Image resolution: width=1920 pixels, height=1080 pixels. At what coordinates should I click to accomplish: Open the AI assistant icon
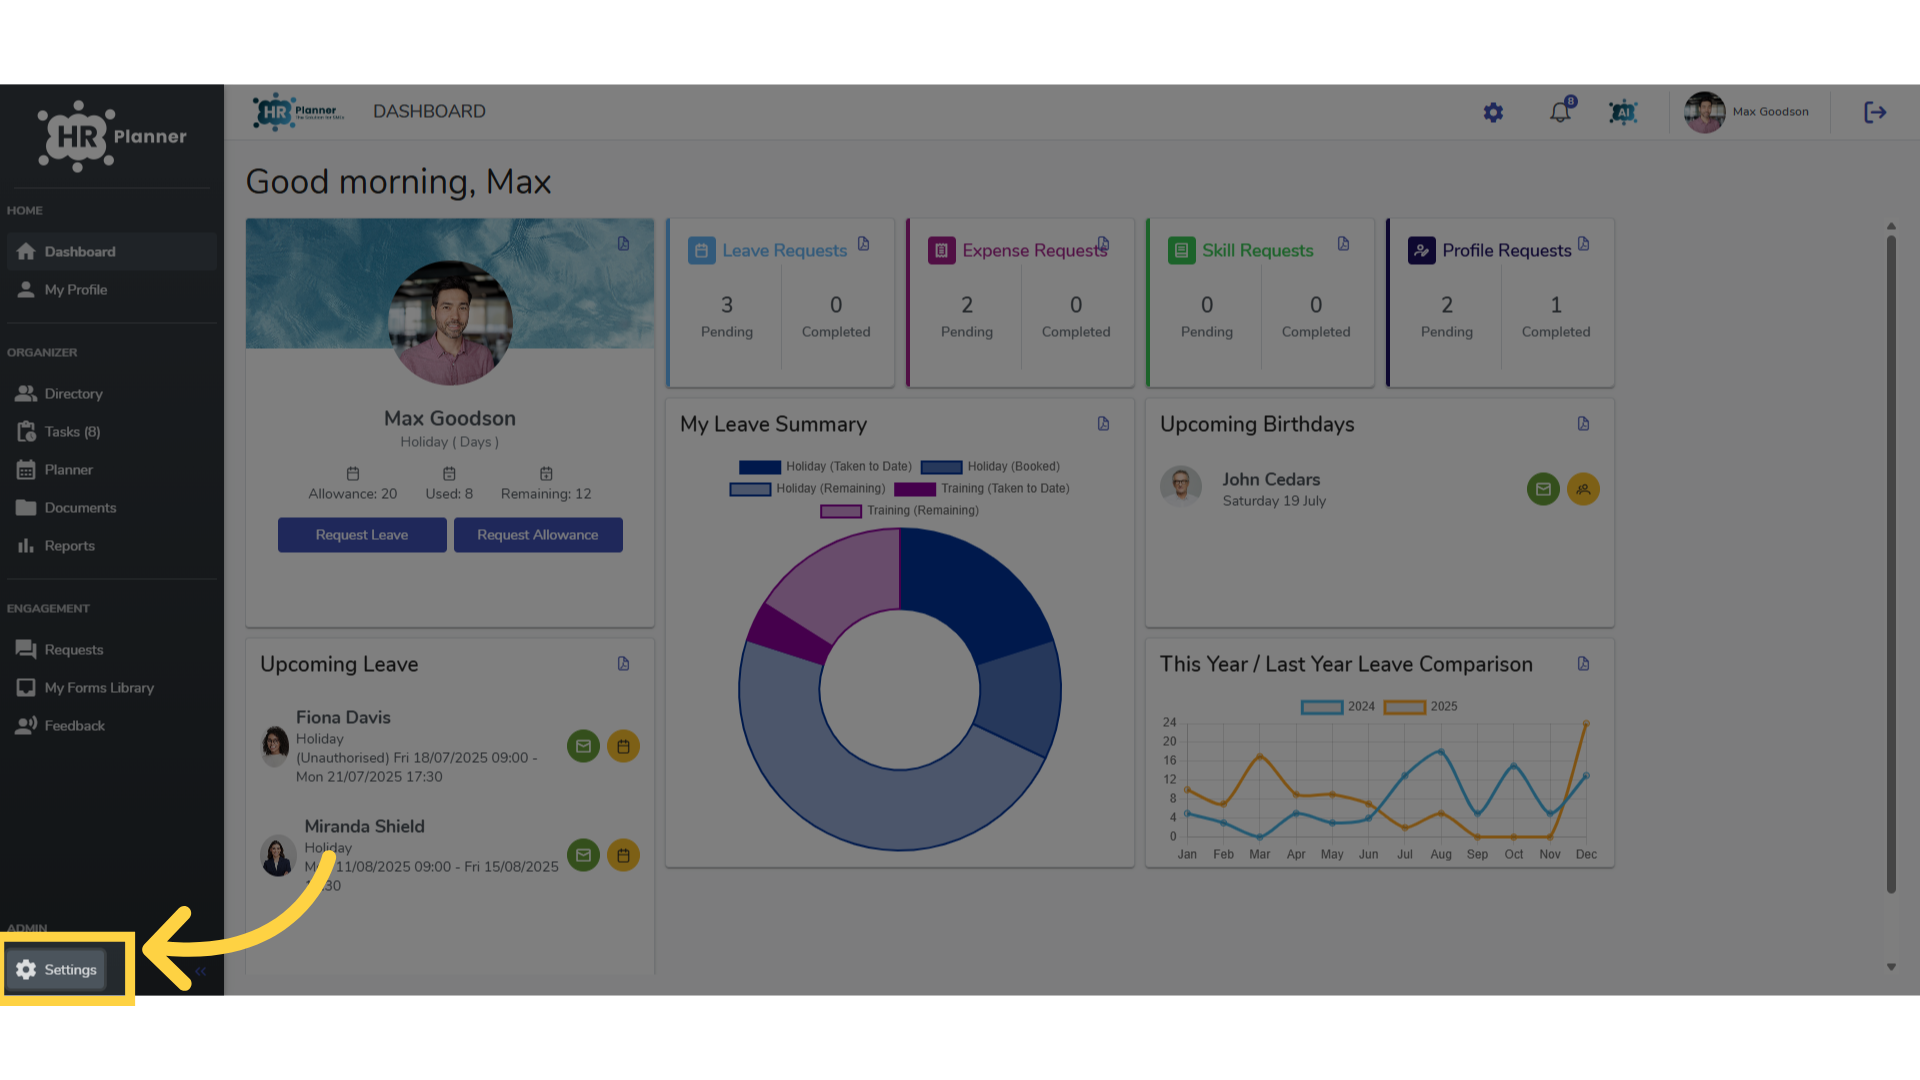click(x=1623, y=112)
